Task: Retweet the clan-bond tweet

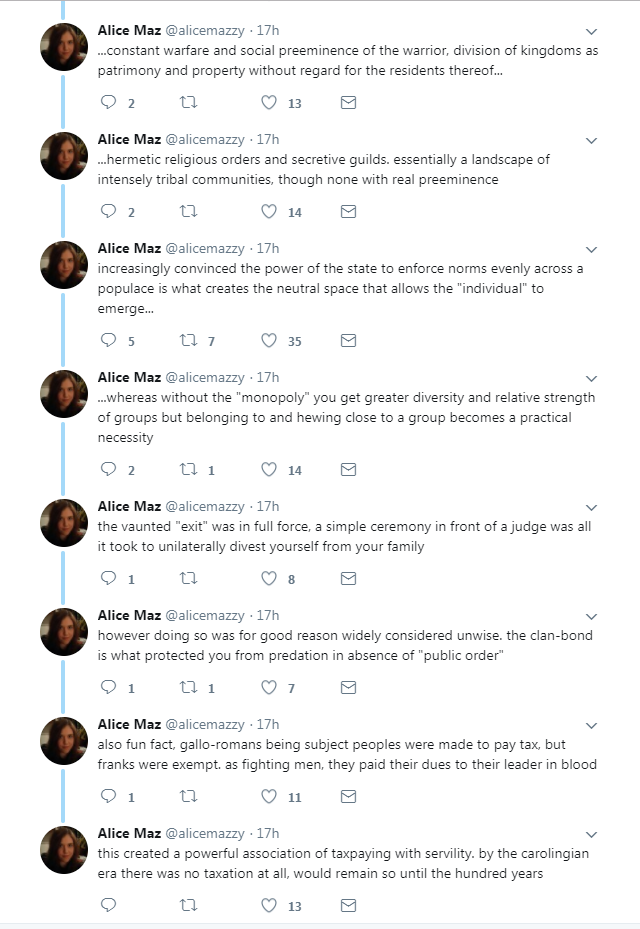Action: (187, 688)
